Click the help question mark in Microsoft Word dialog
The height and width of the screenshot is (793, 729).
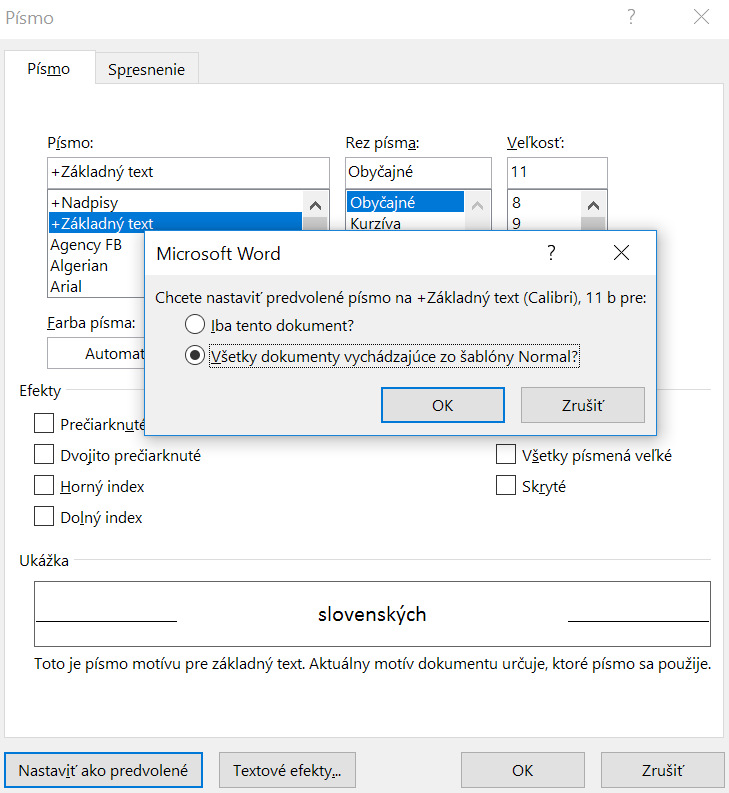pyautogui.click(x=551, y=252)
